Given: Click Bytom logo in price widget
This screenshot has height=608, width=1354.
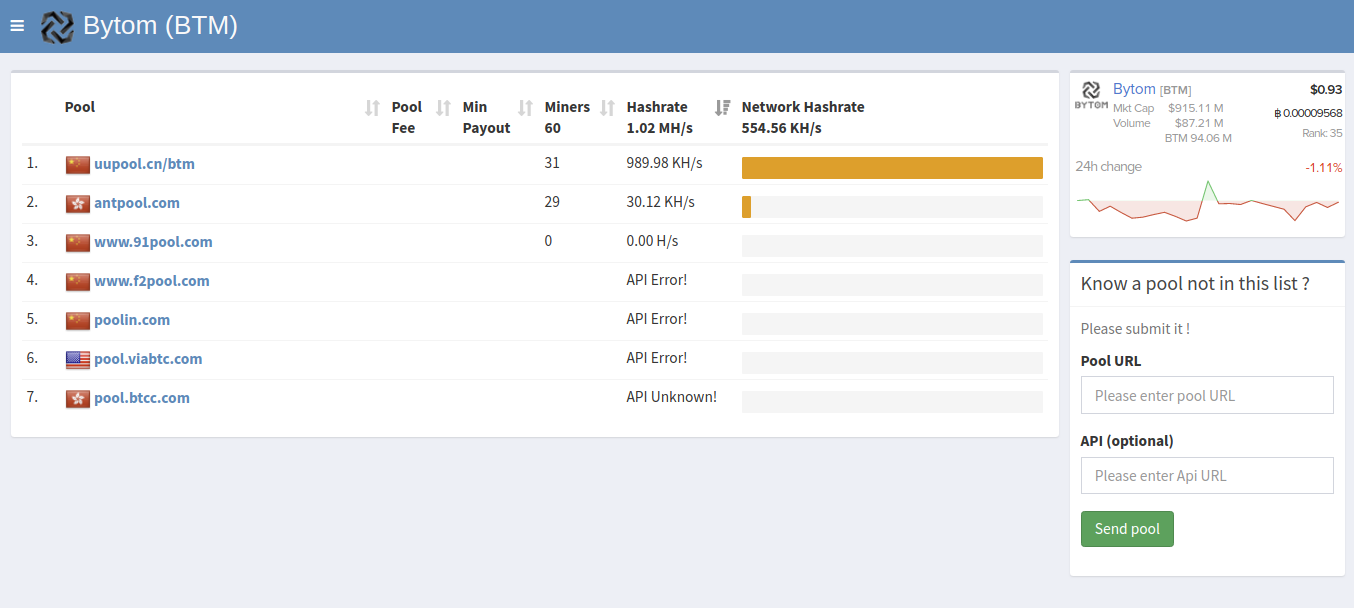Looking at the screenshot, I should click(1091, 96).
